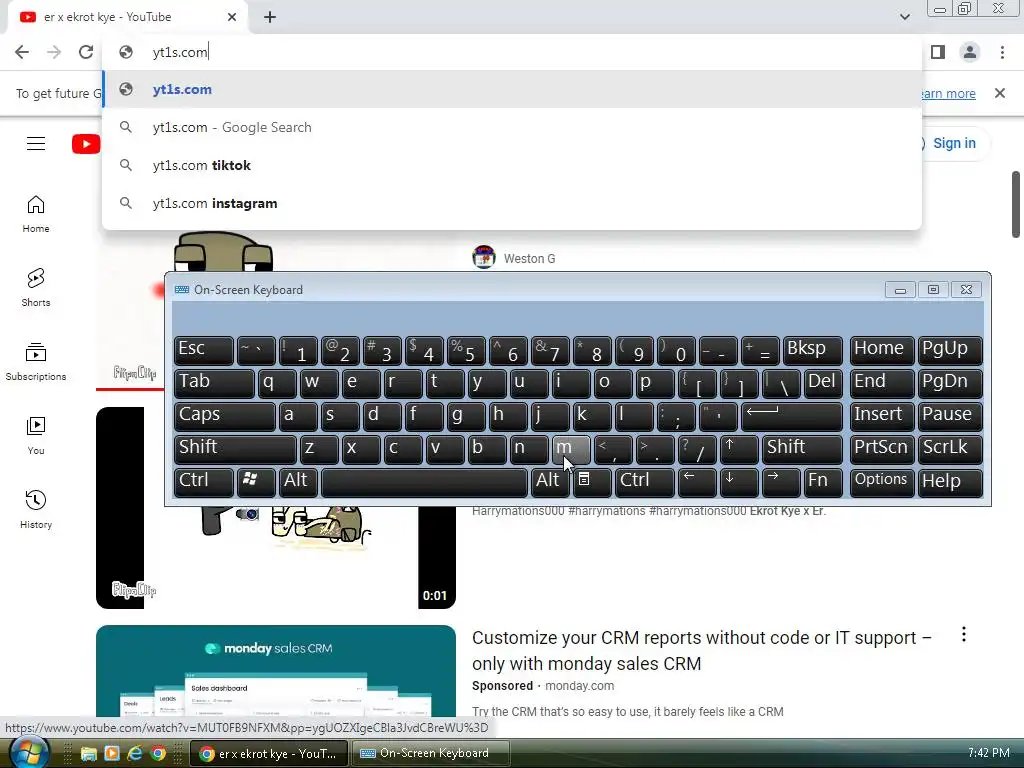The image size is (1024, 768).
Task: Tap the Tab key on On-Screen Keyboard
Action: coord(214,383)
